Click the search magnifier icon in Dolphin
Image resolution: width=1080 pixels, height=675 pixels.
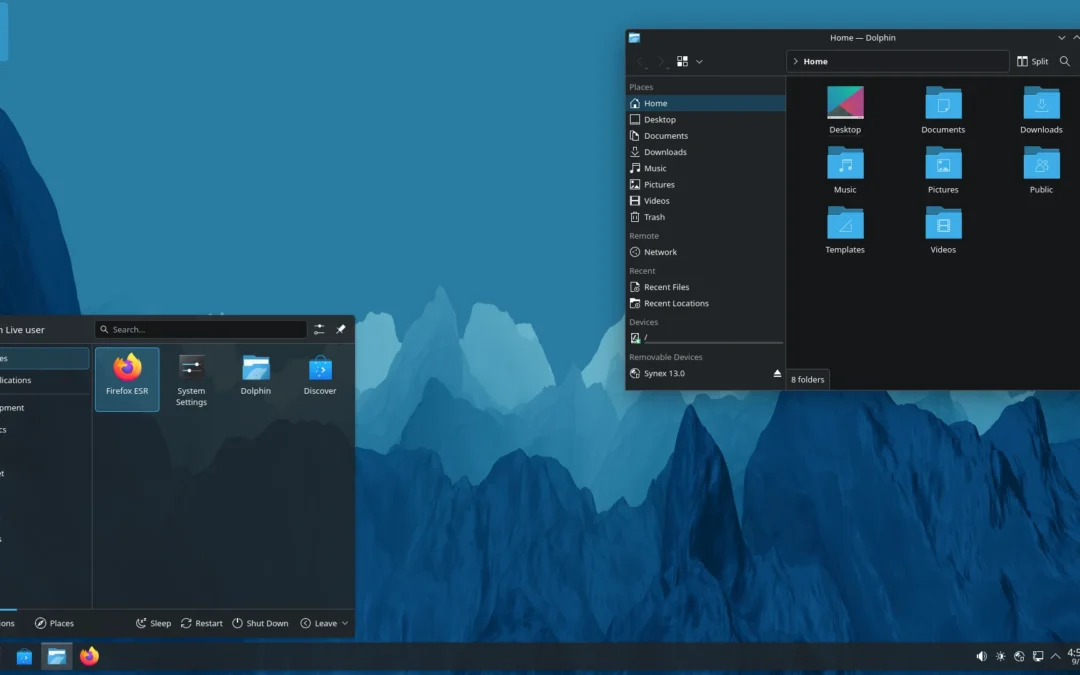point(1065,61)
